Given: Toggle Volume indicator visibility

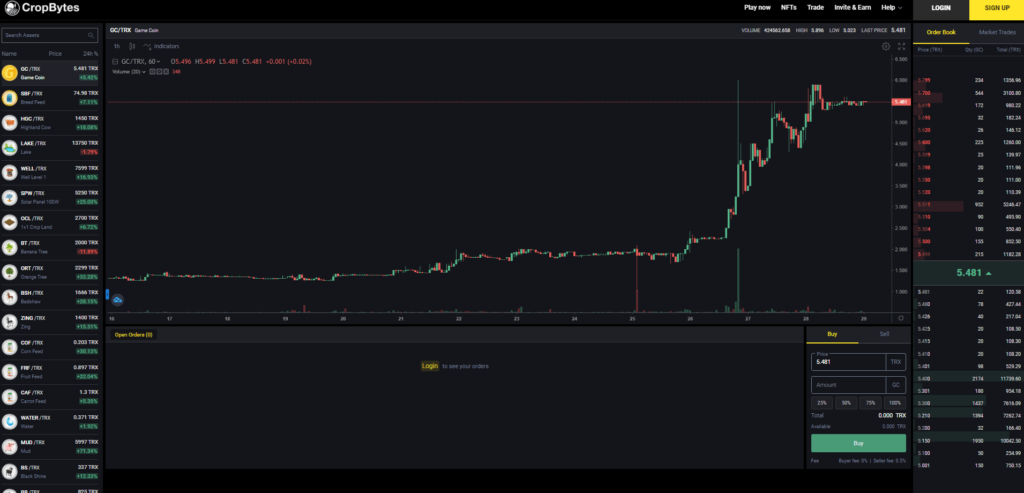Looking at the screenshot, I should [152, 71].
